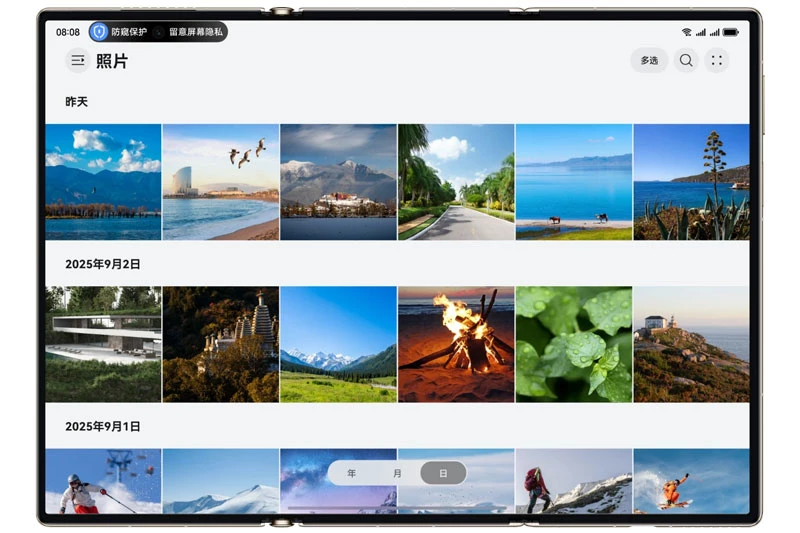Viewport: 800px width, 533px height.
Task: Tap the Wi-Fi status icon
Action: (687, 32)
